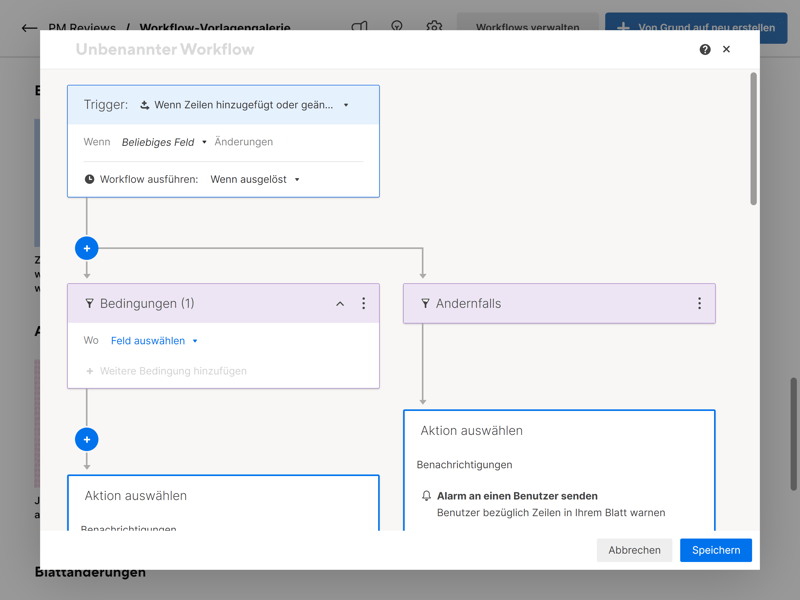Image resolution: width=800 pixels, height=600 pixels.
Task: Click the Unbenannter Workflow title field
Action: pyautogui.click(x=165, y=49)
